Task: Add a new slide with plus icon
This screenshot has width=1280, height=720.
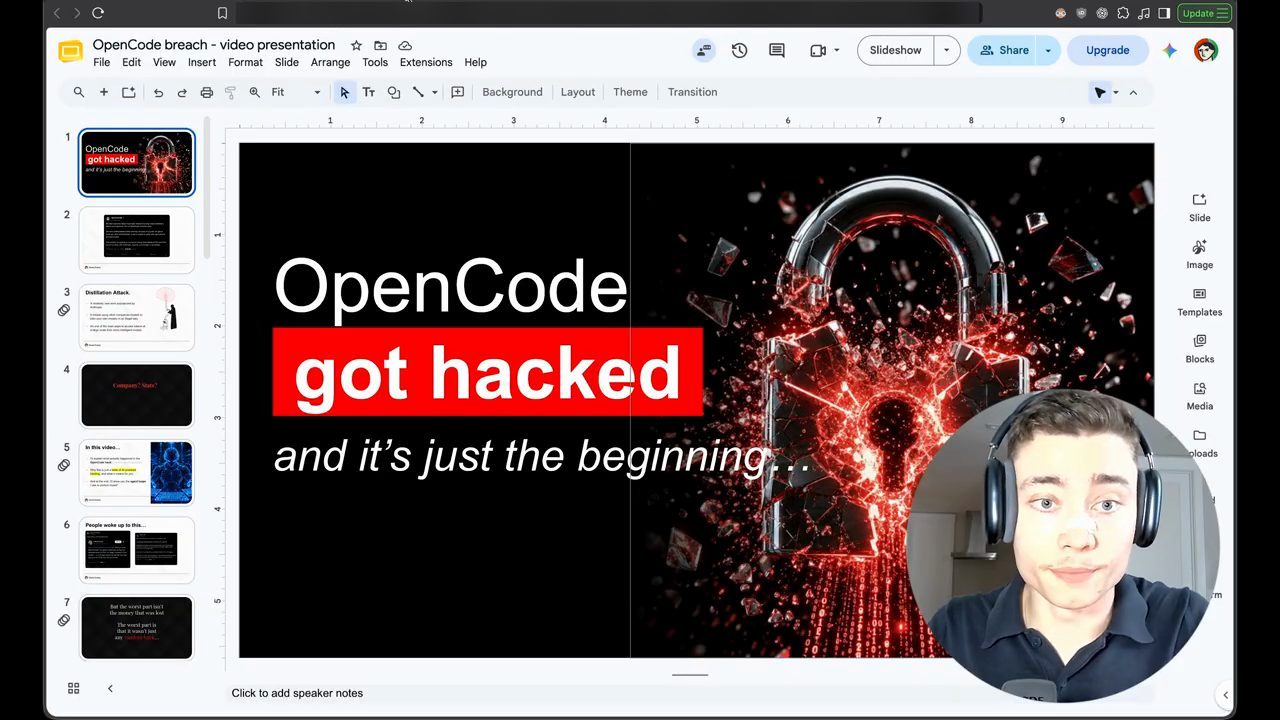Action: 103,92
